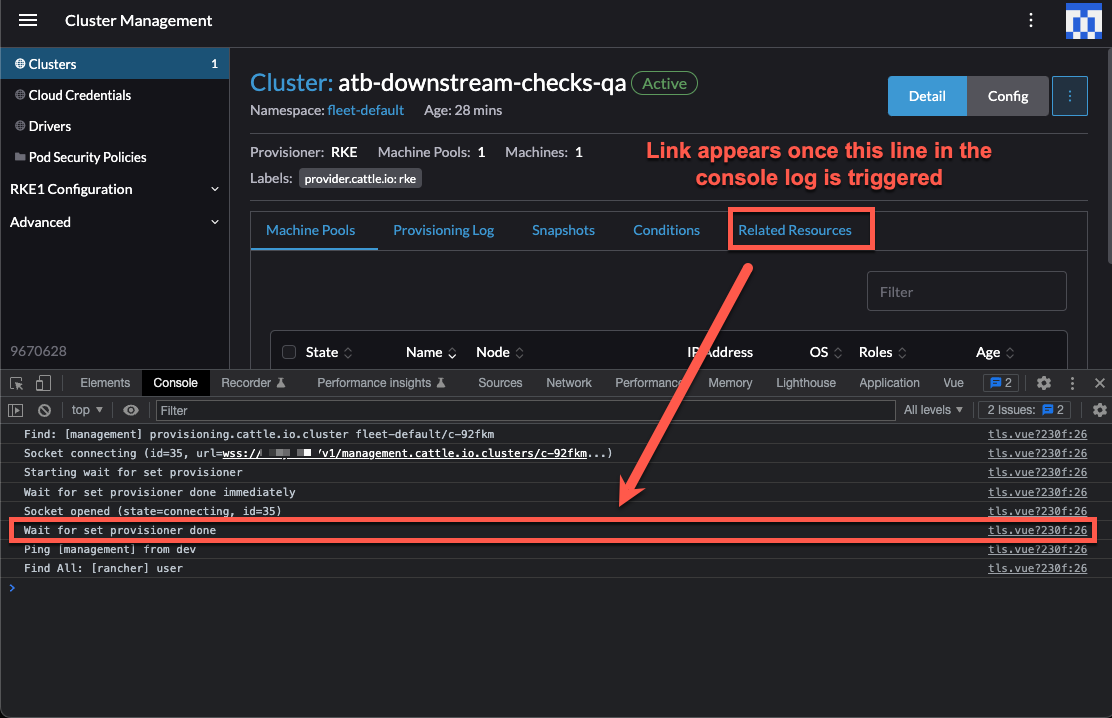Open DevTools settings gear
This screenshot has height=718, width=1112.
click(x=1043, y=382)
